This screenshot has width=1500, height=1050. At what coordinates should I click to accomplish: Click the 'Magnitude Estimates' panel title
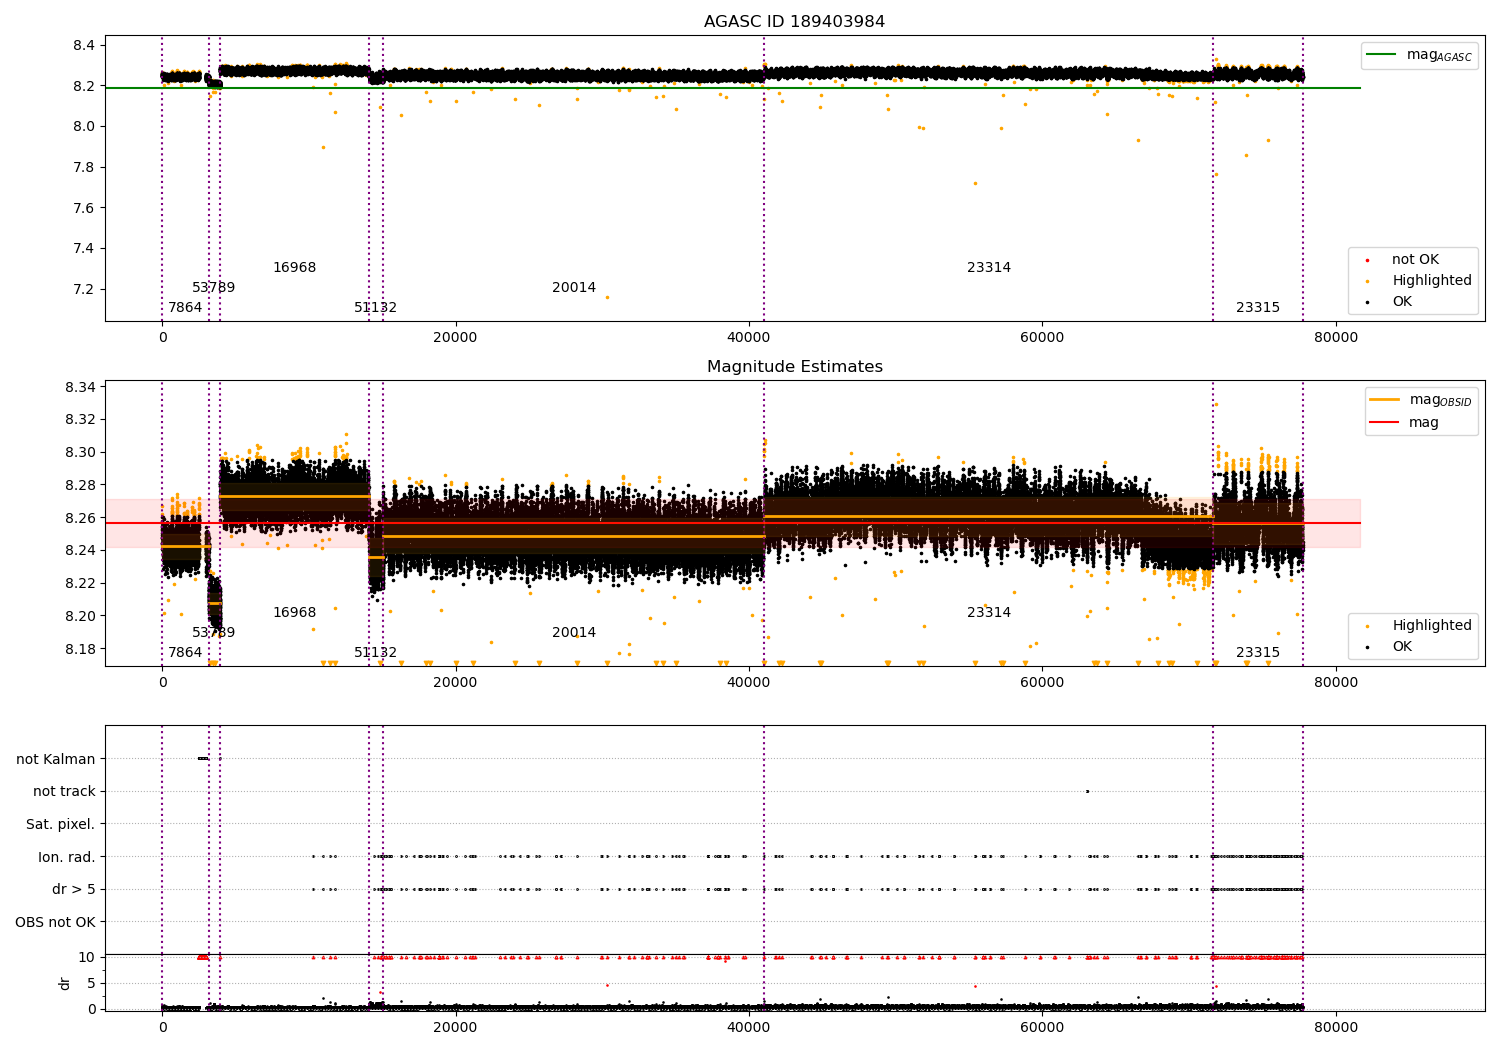pyautogui.click(x=794, y=367)
